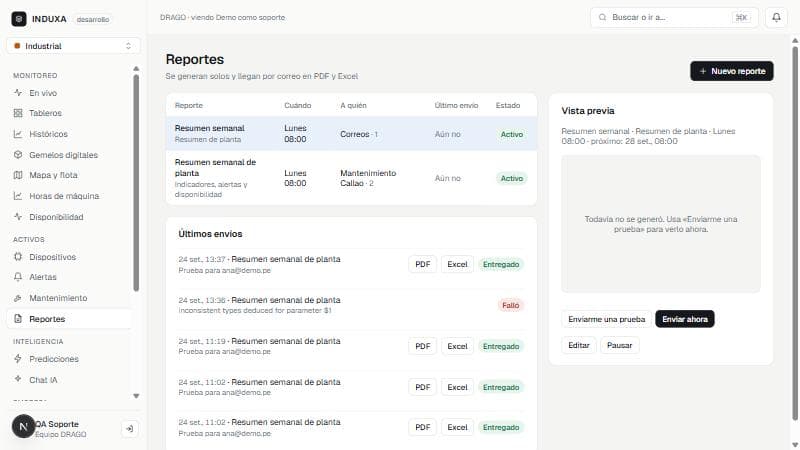The image size is (800, 450).
Task: Click the Alertas bell icon
Action: (18, 277)
